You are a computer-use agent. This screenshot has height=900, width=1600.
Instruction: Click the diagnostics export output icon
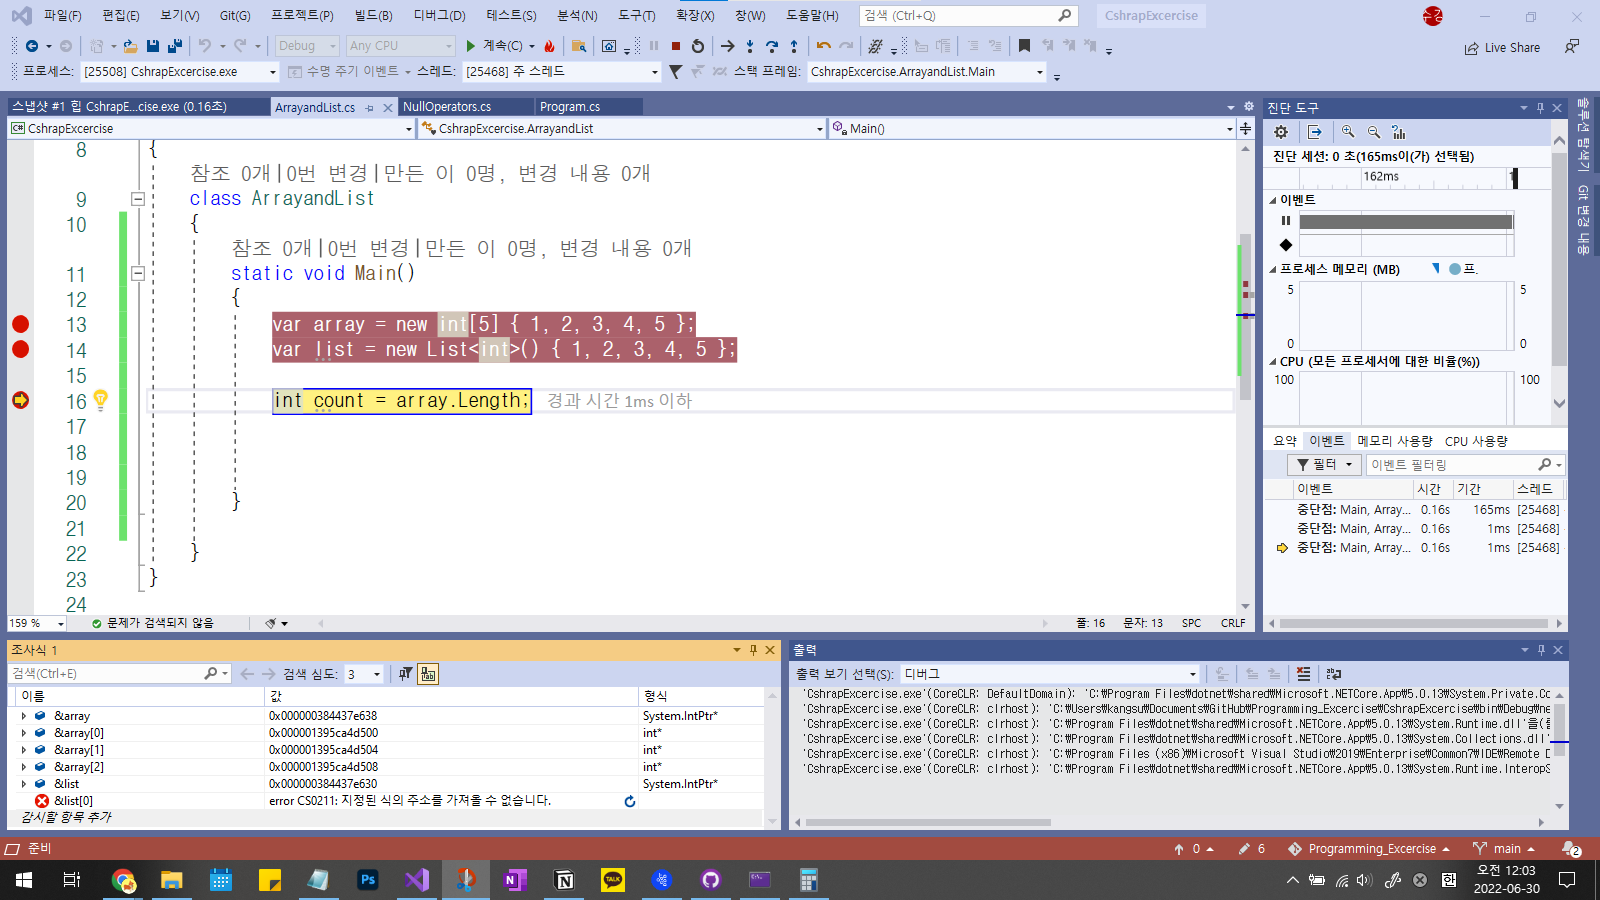point(1315,132)
